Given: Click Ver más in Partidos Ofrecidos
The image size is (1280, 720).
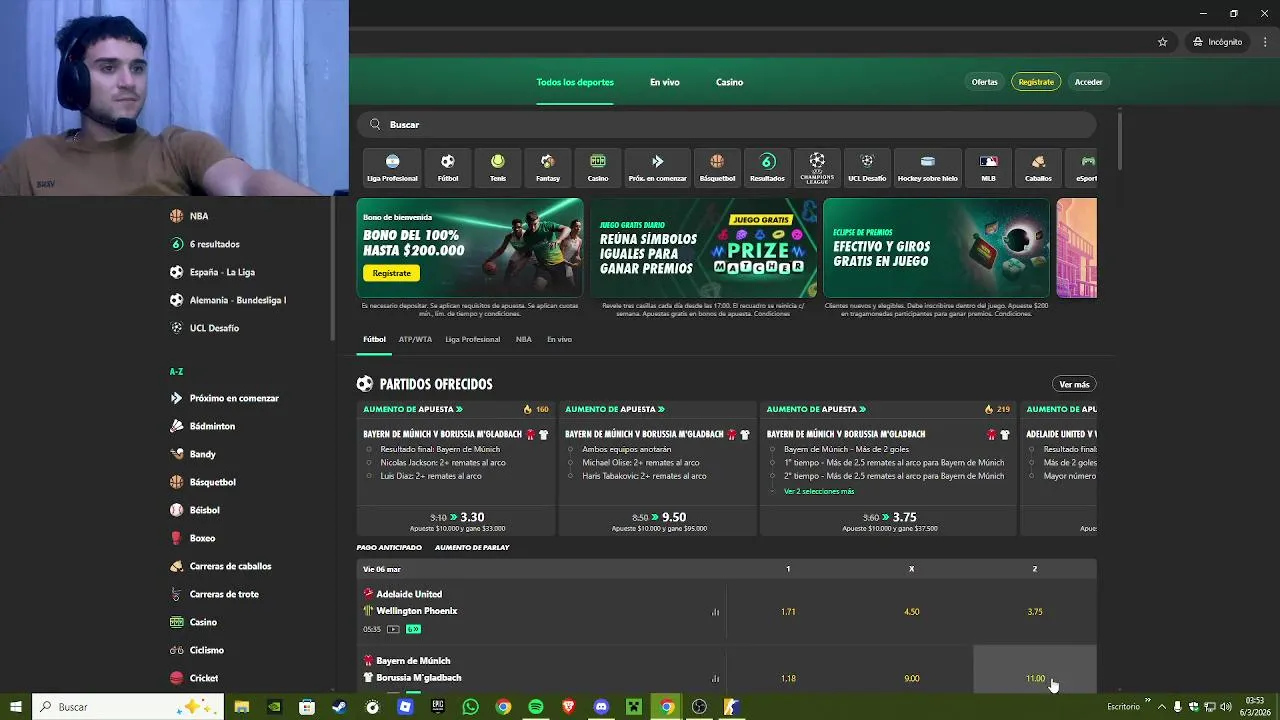Looking at the screenshot, I should coord(1074,384).
